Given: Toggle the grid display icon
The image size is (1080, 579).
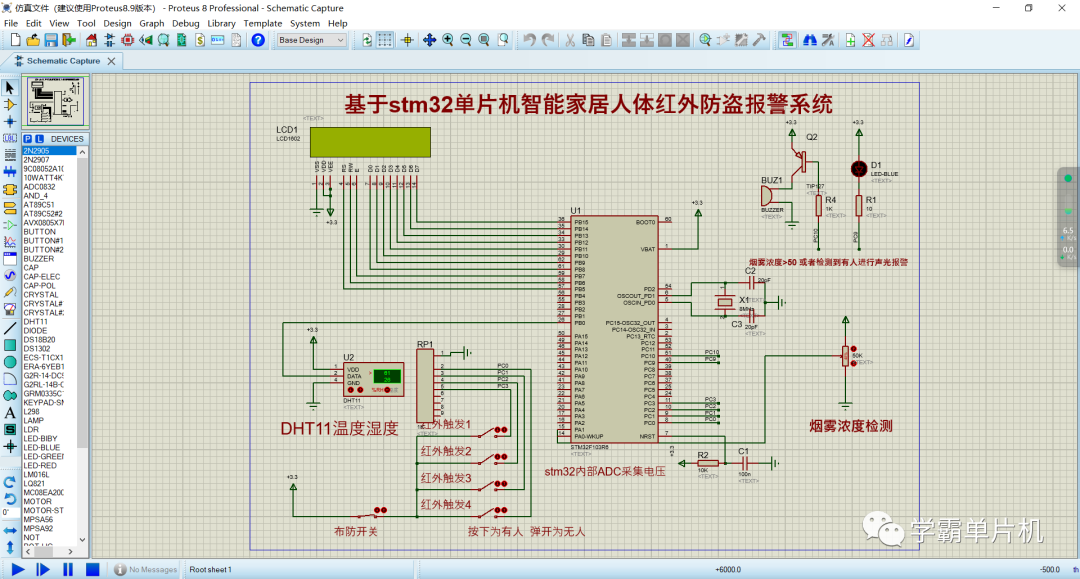Looking at the screenshot, I should coord(385,40).
